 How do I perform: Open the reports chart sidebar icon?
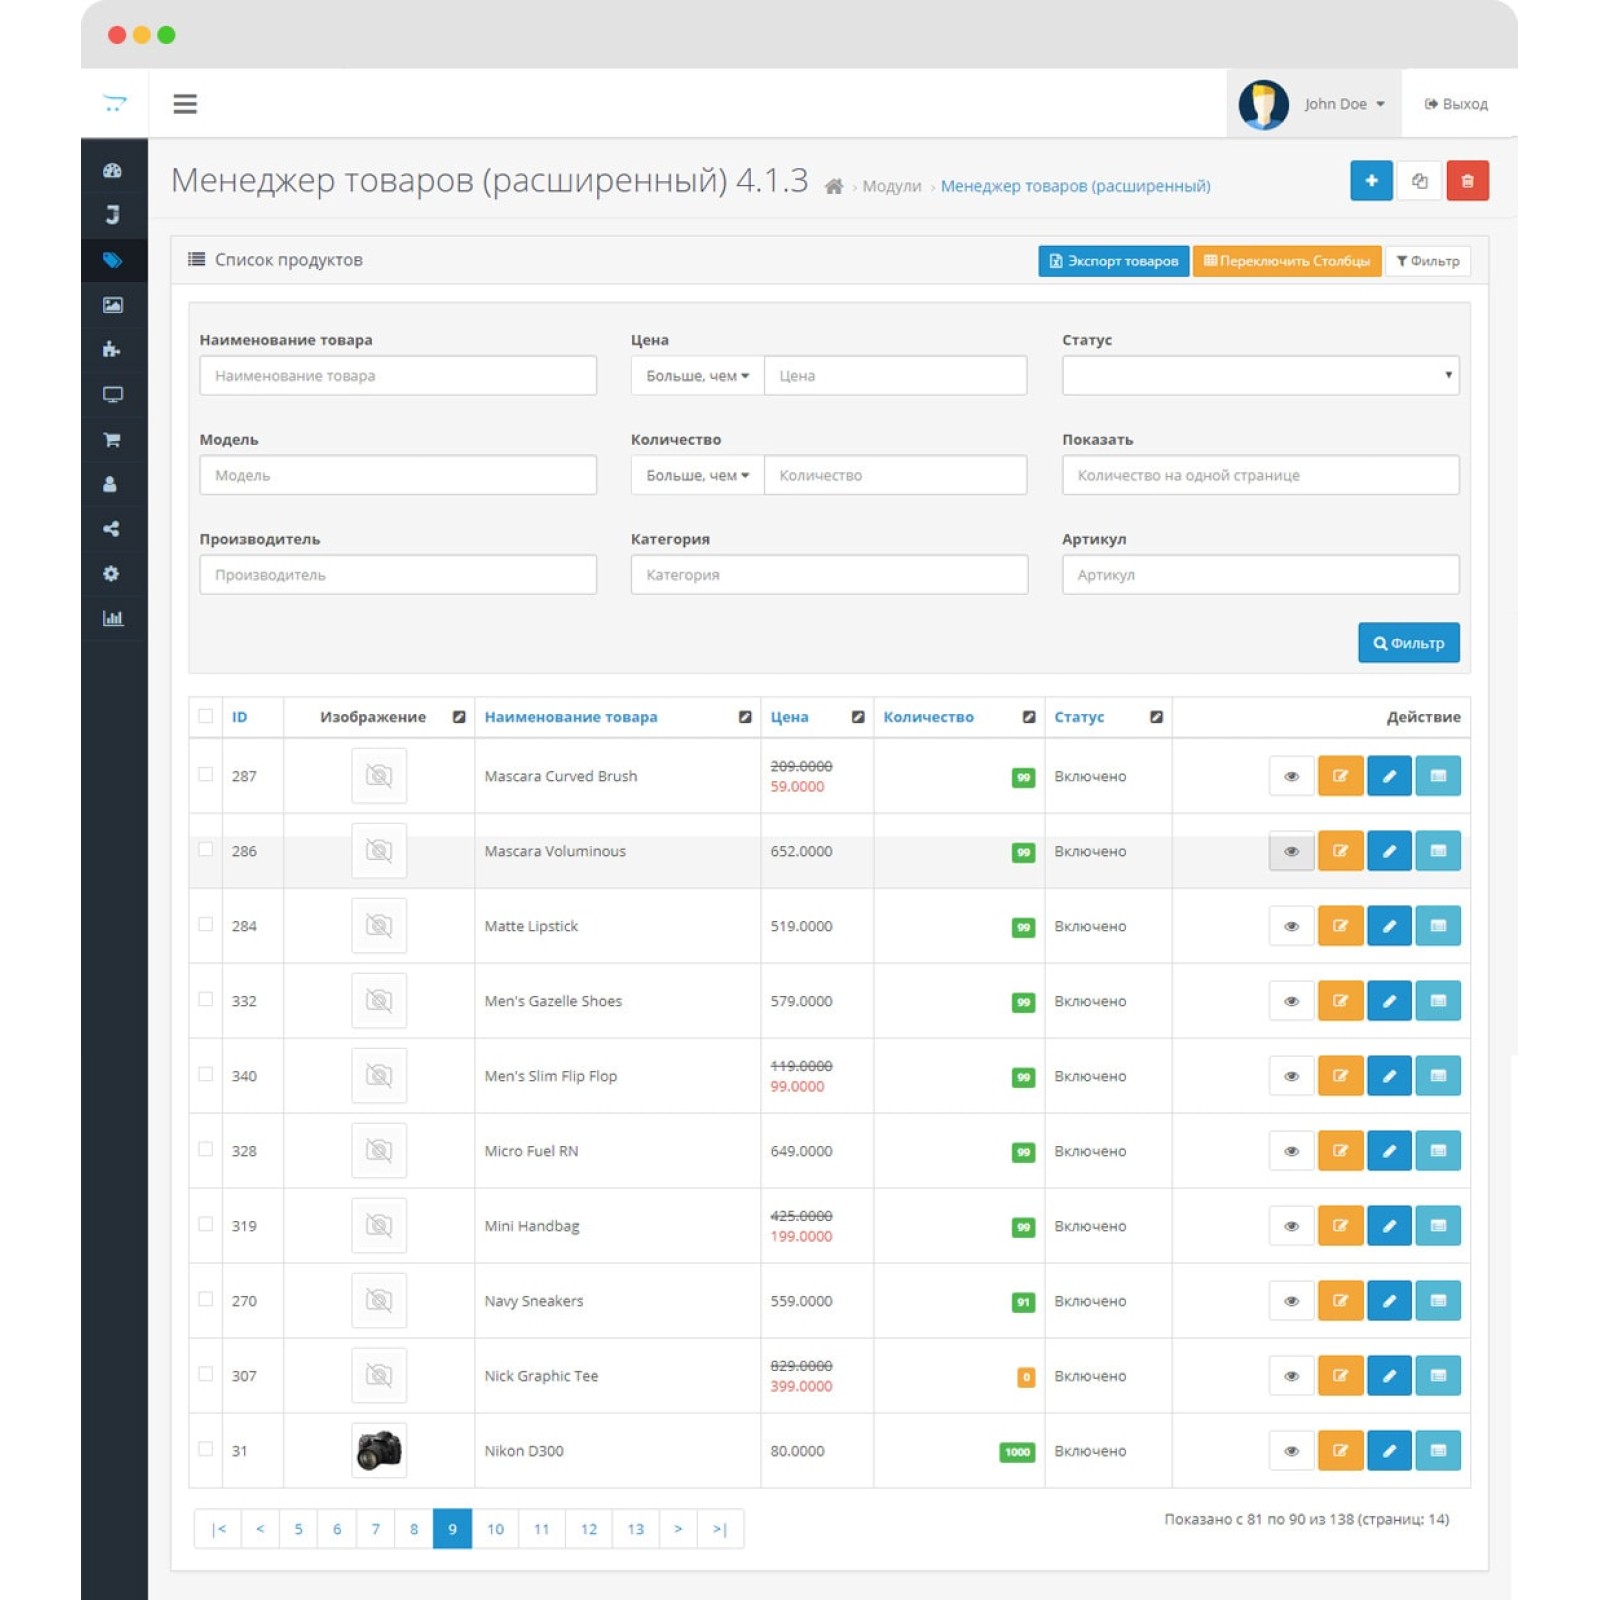point(112,618)
